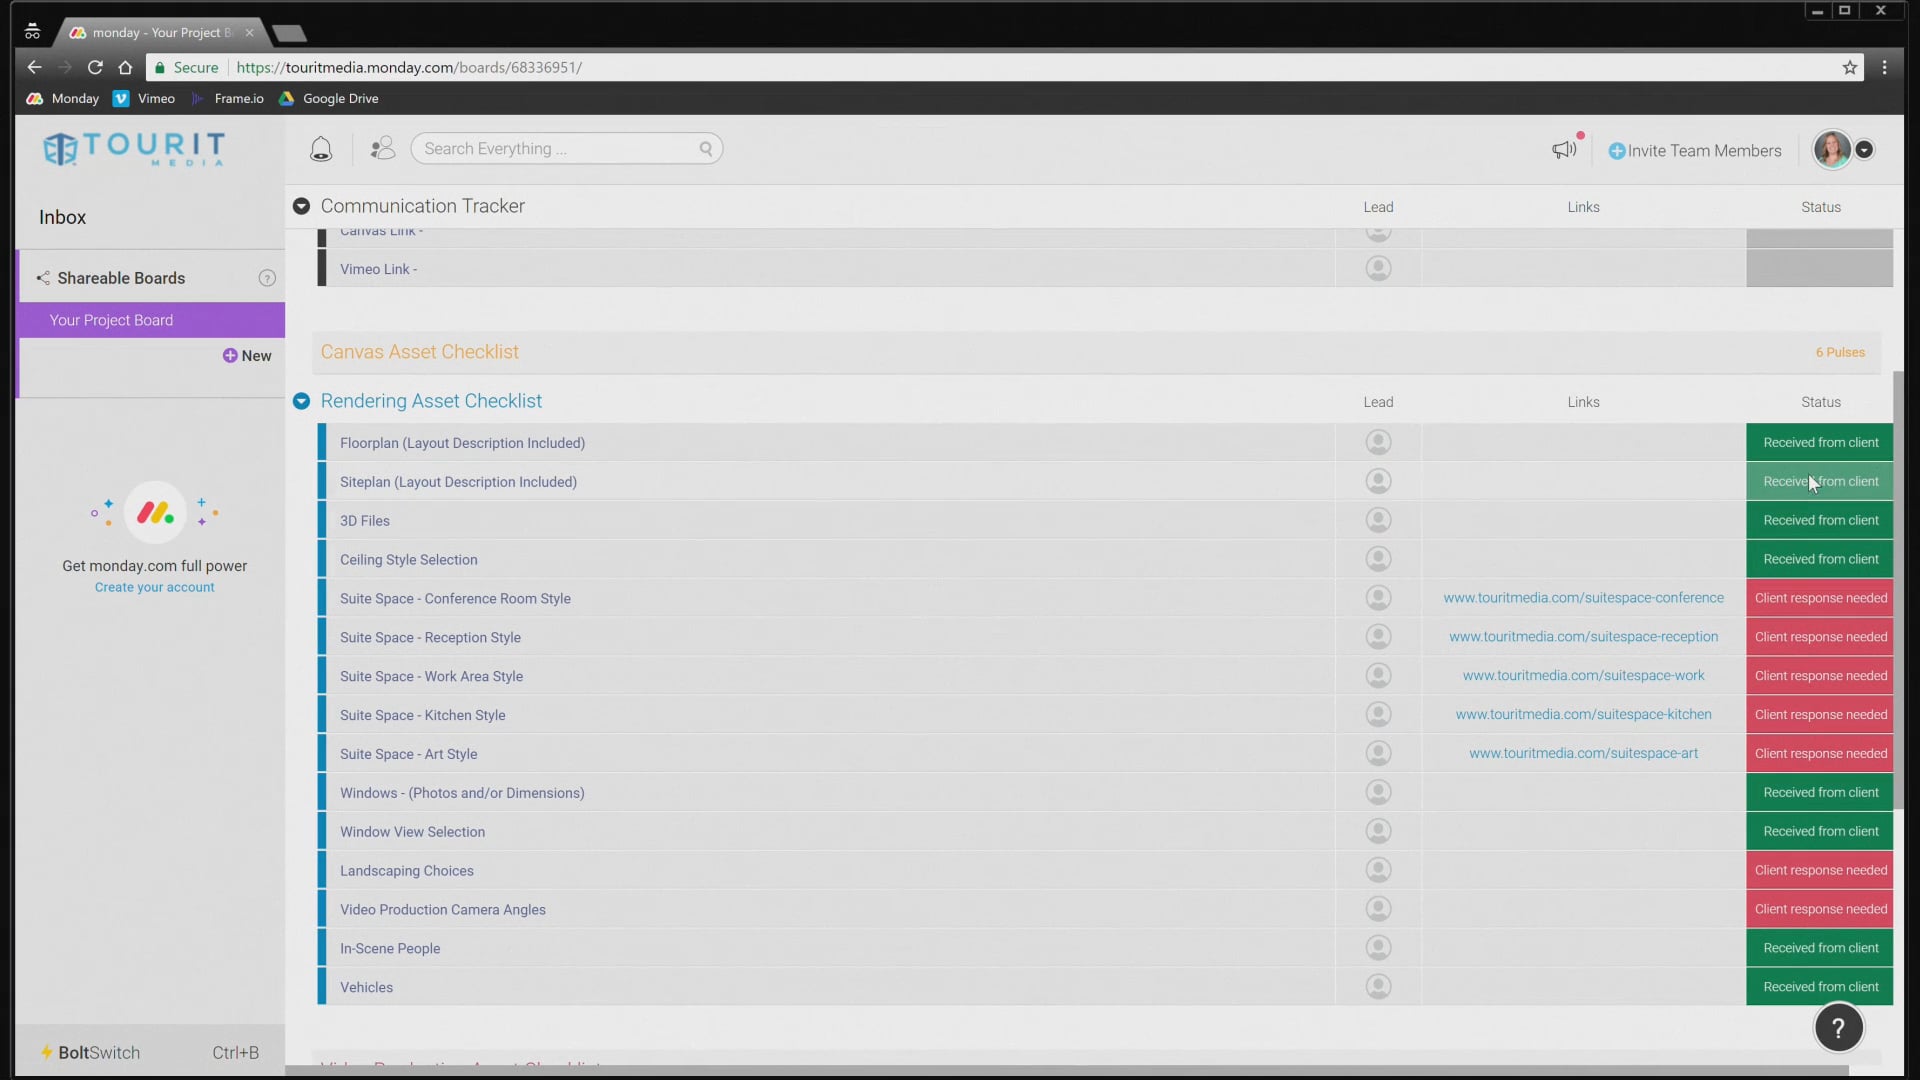Viewport: 1920px width, 1080px height.
Task: Collapse the Communication Tracker group
Action: (x=301, y=206)
